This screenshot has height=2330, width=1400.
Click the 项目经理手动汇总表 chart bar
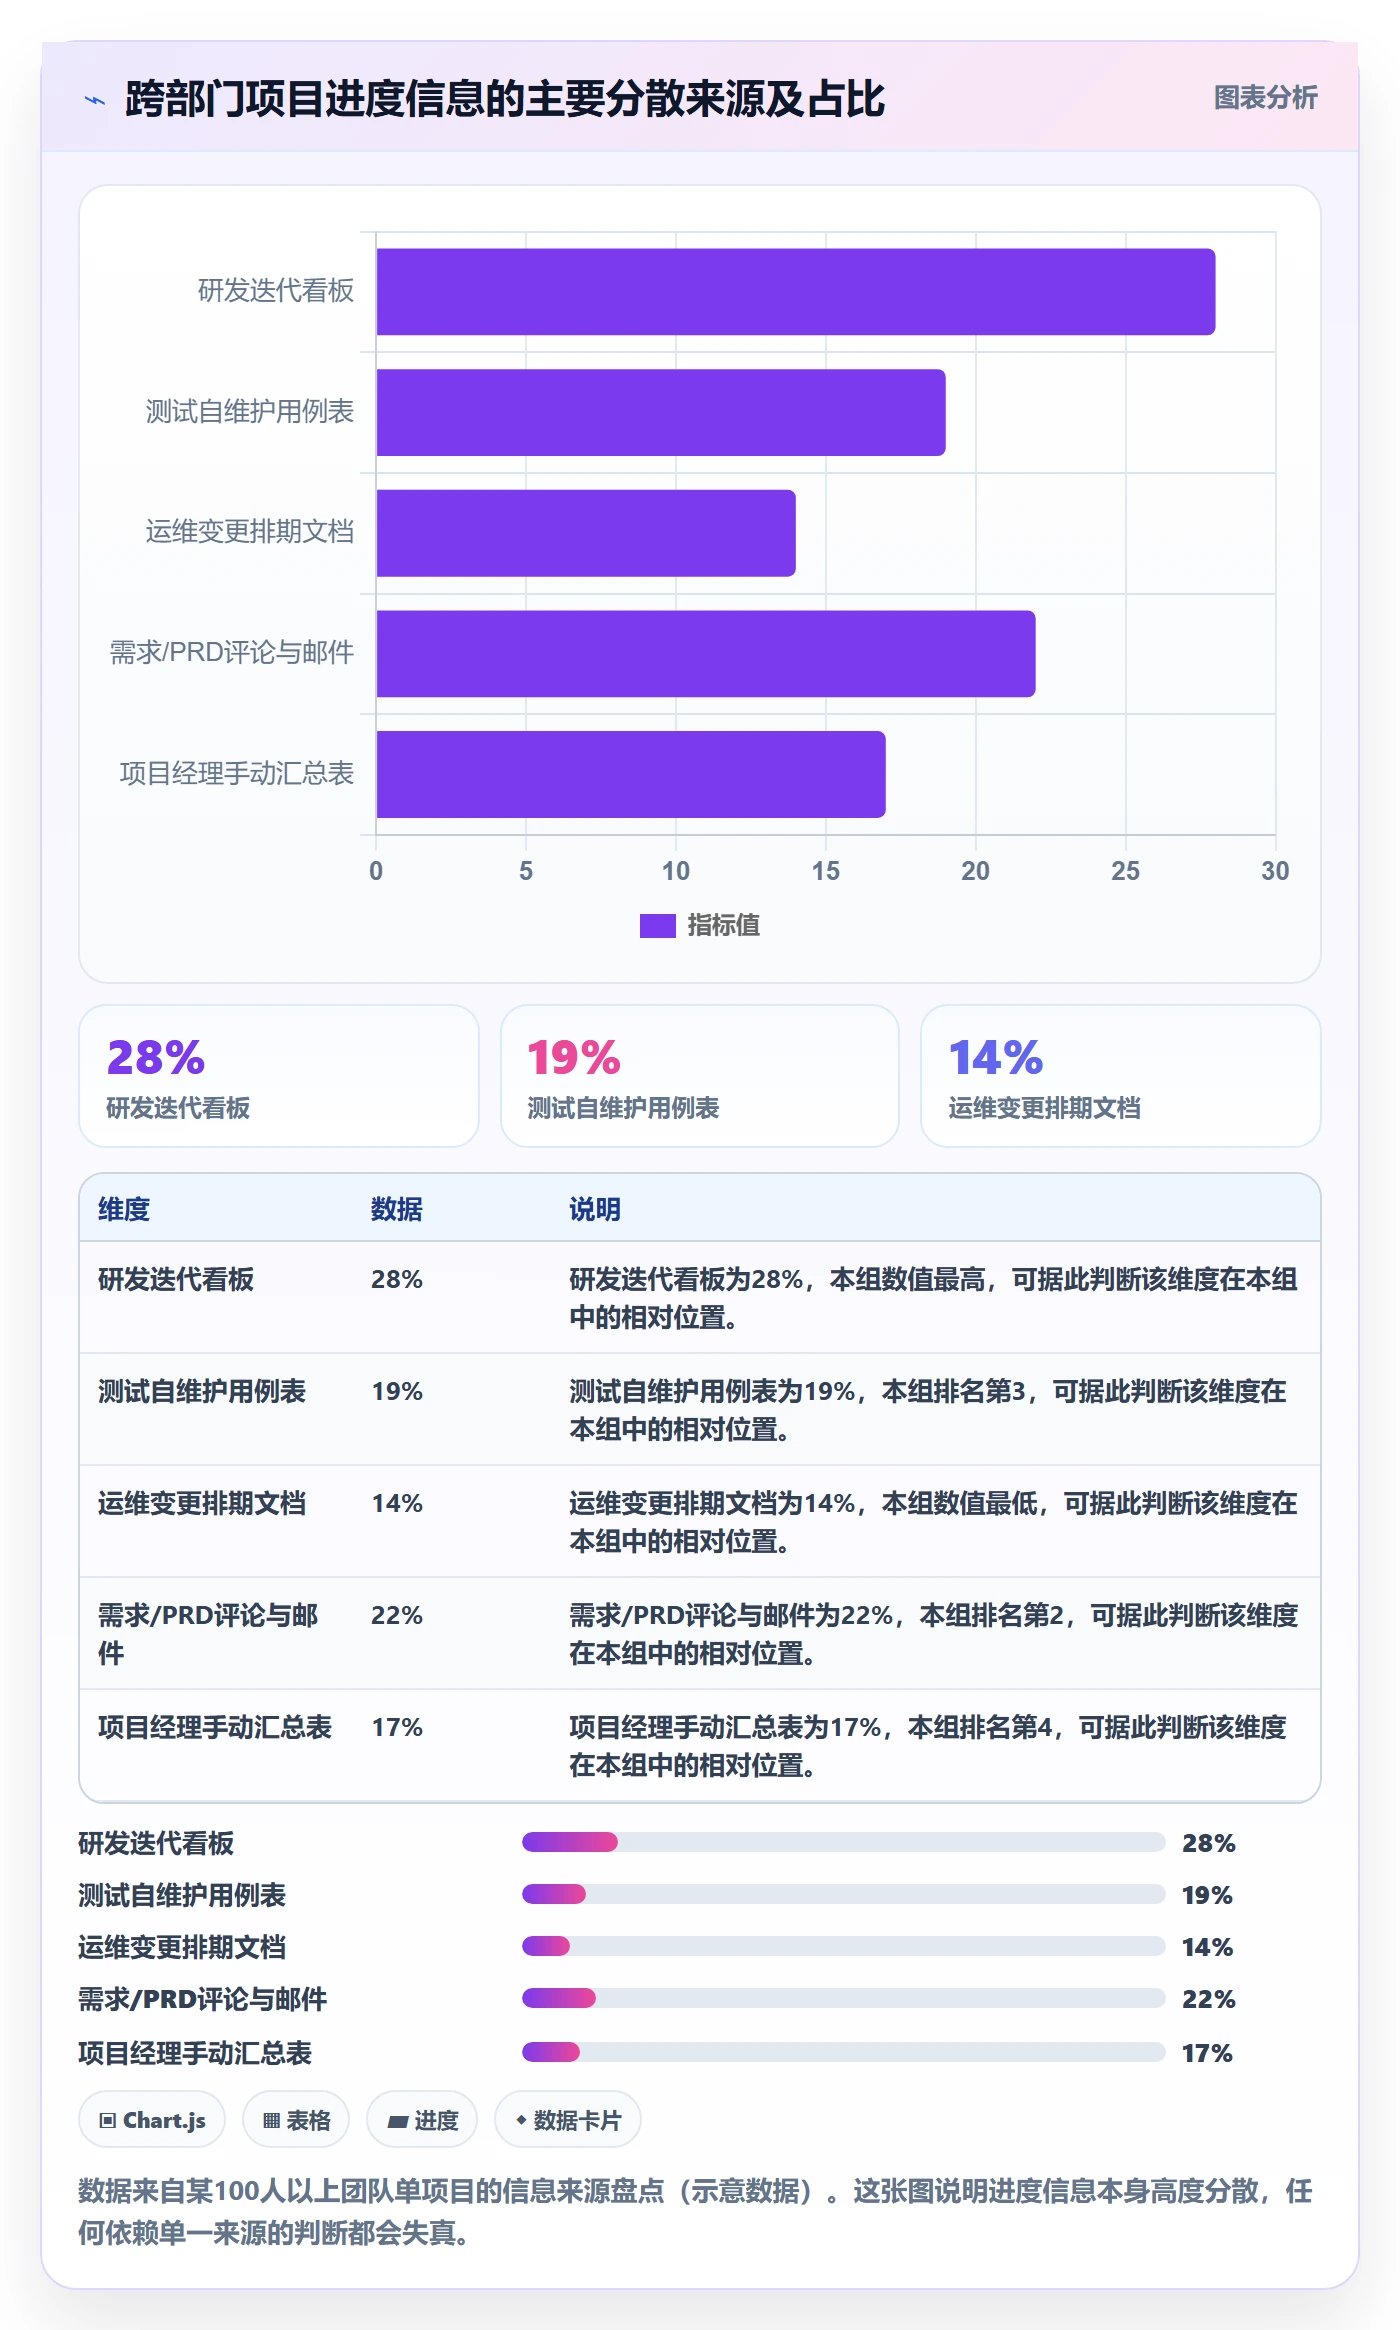(x=631, y=774)
